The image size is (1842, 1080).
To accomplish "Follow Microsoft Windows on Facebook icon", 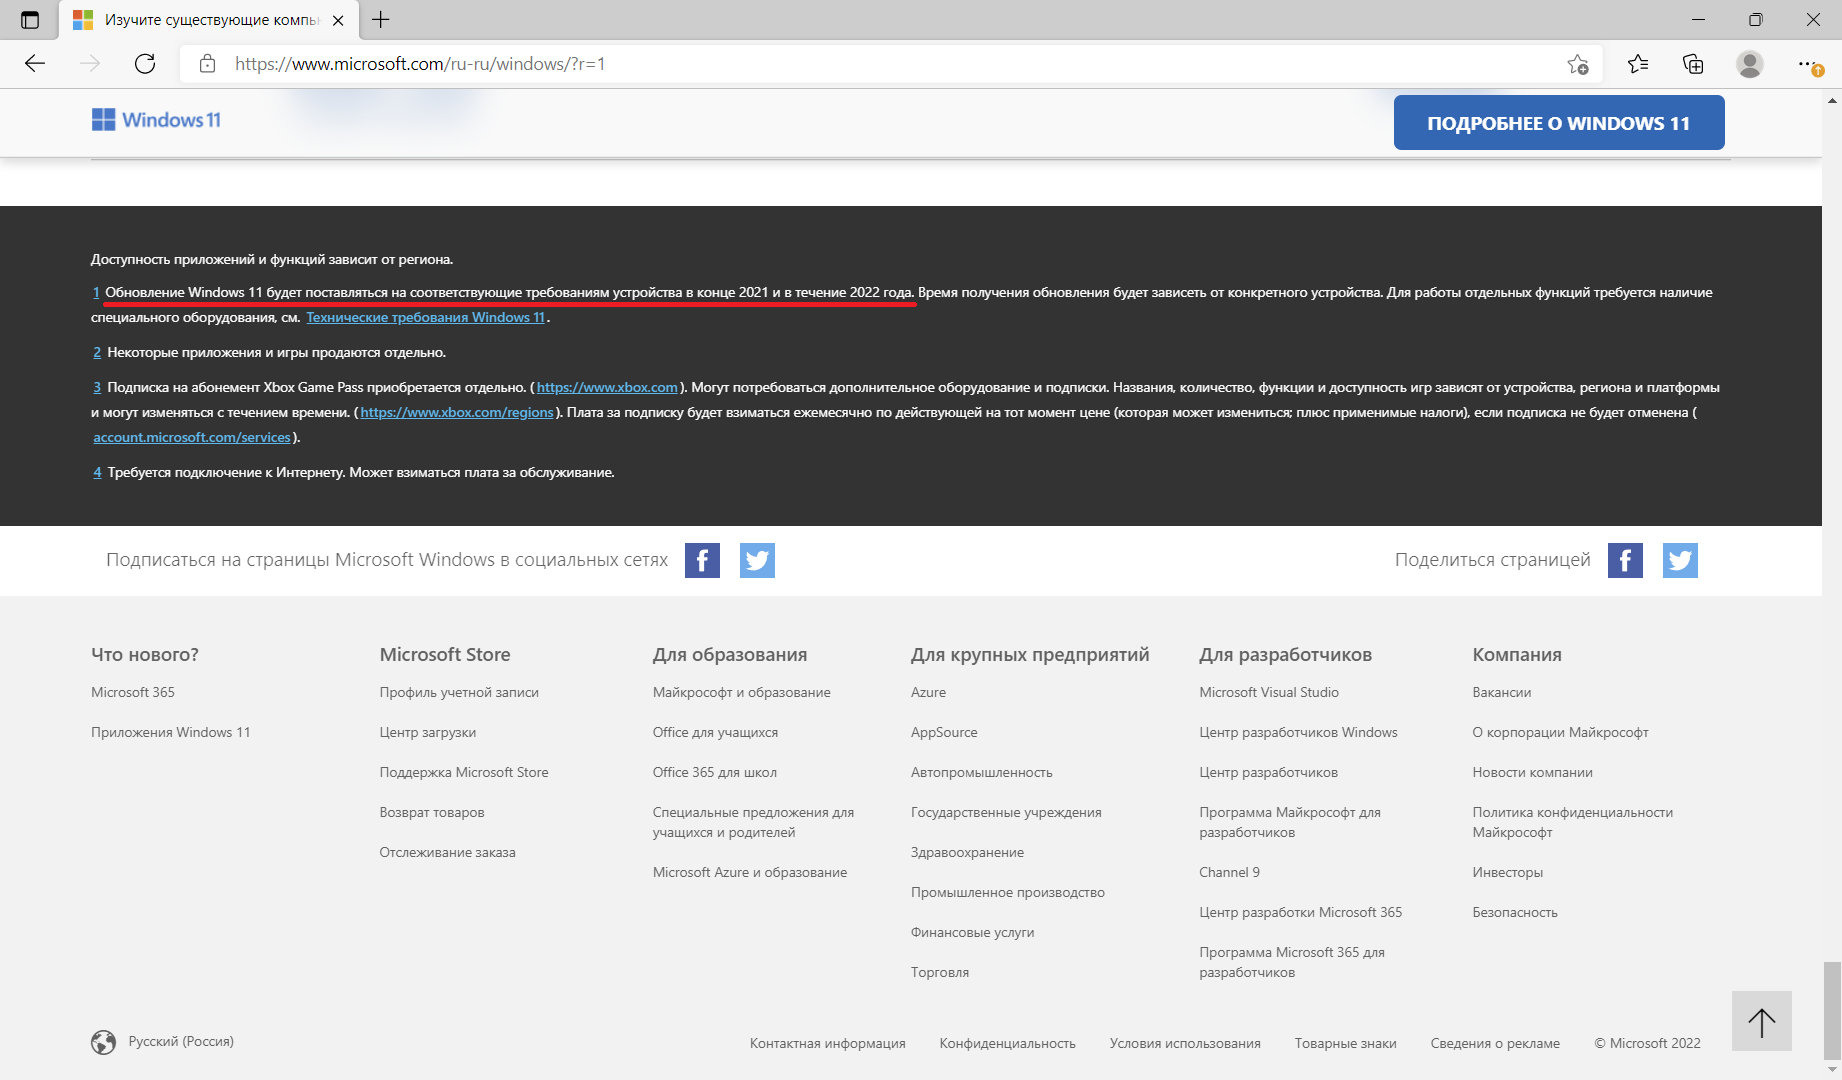I will click(702, 561).
